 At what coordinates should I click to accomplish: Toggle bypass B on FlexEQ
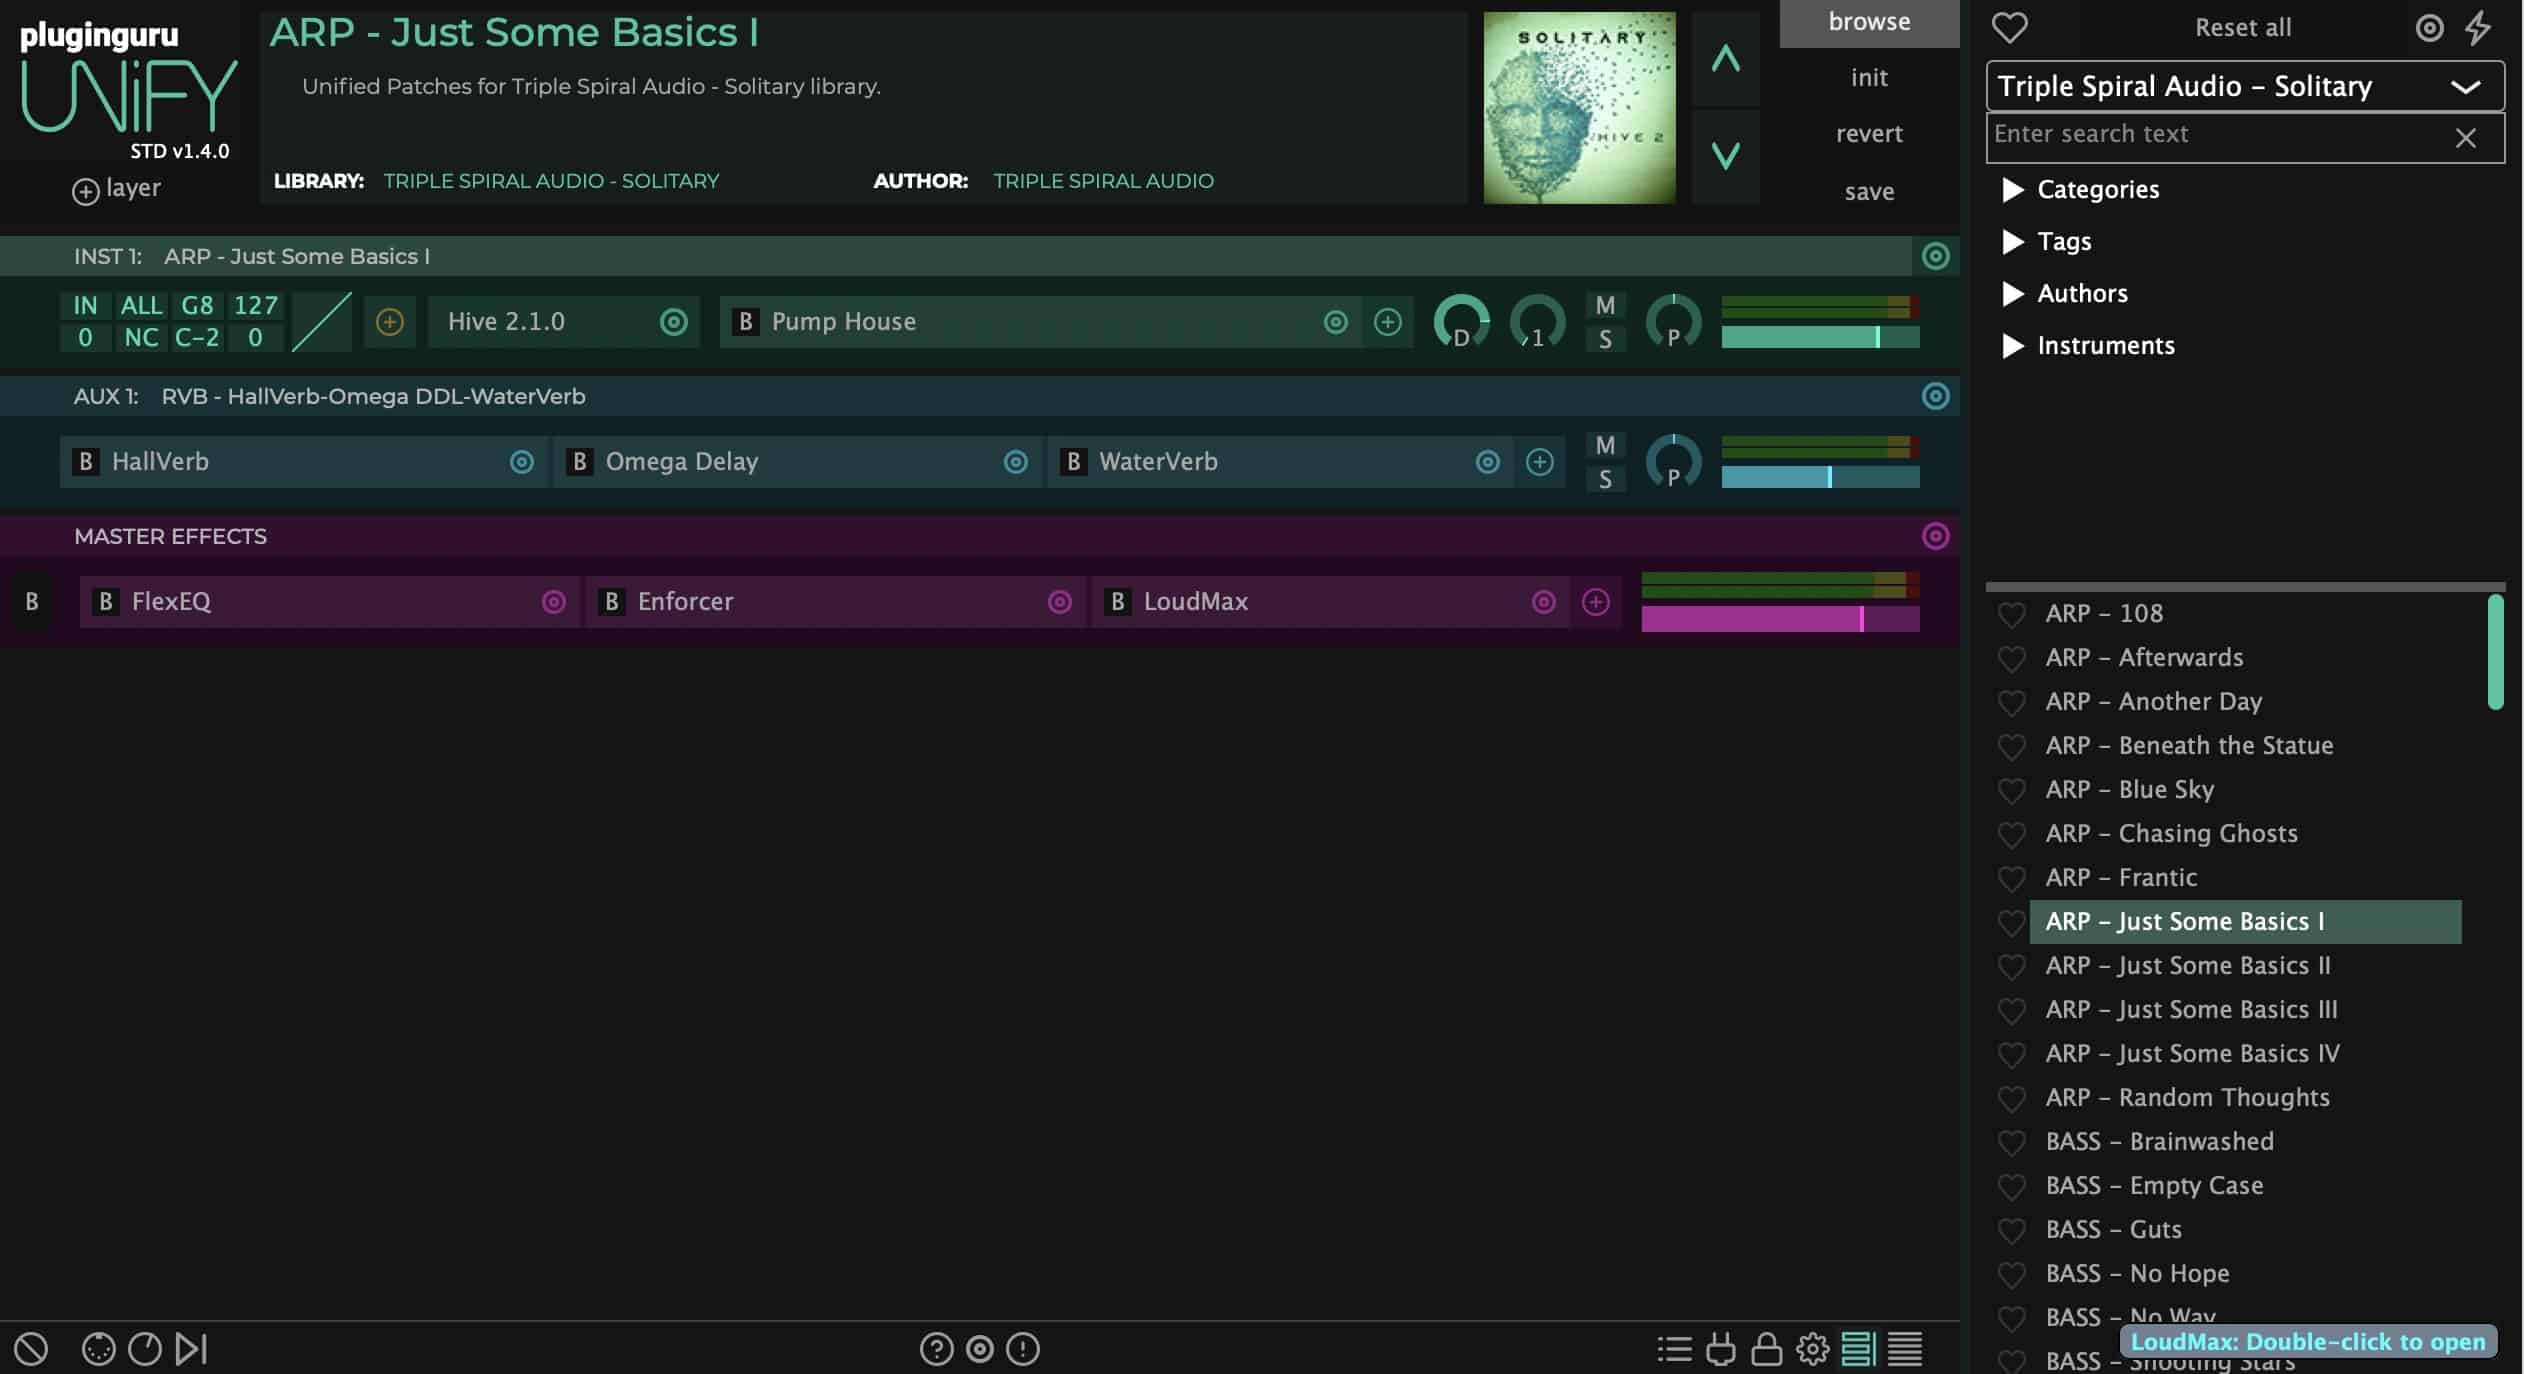(x=105, y=602)
